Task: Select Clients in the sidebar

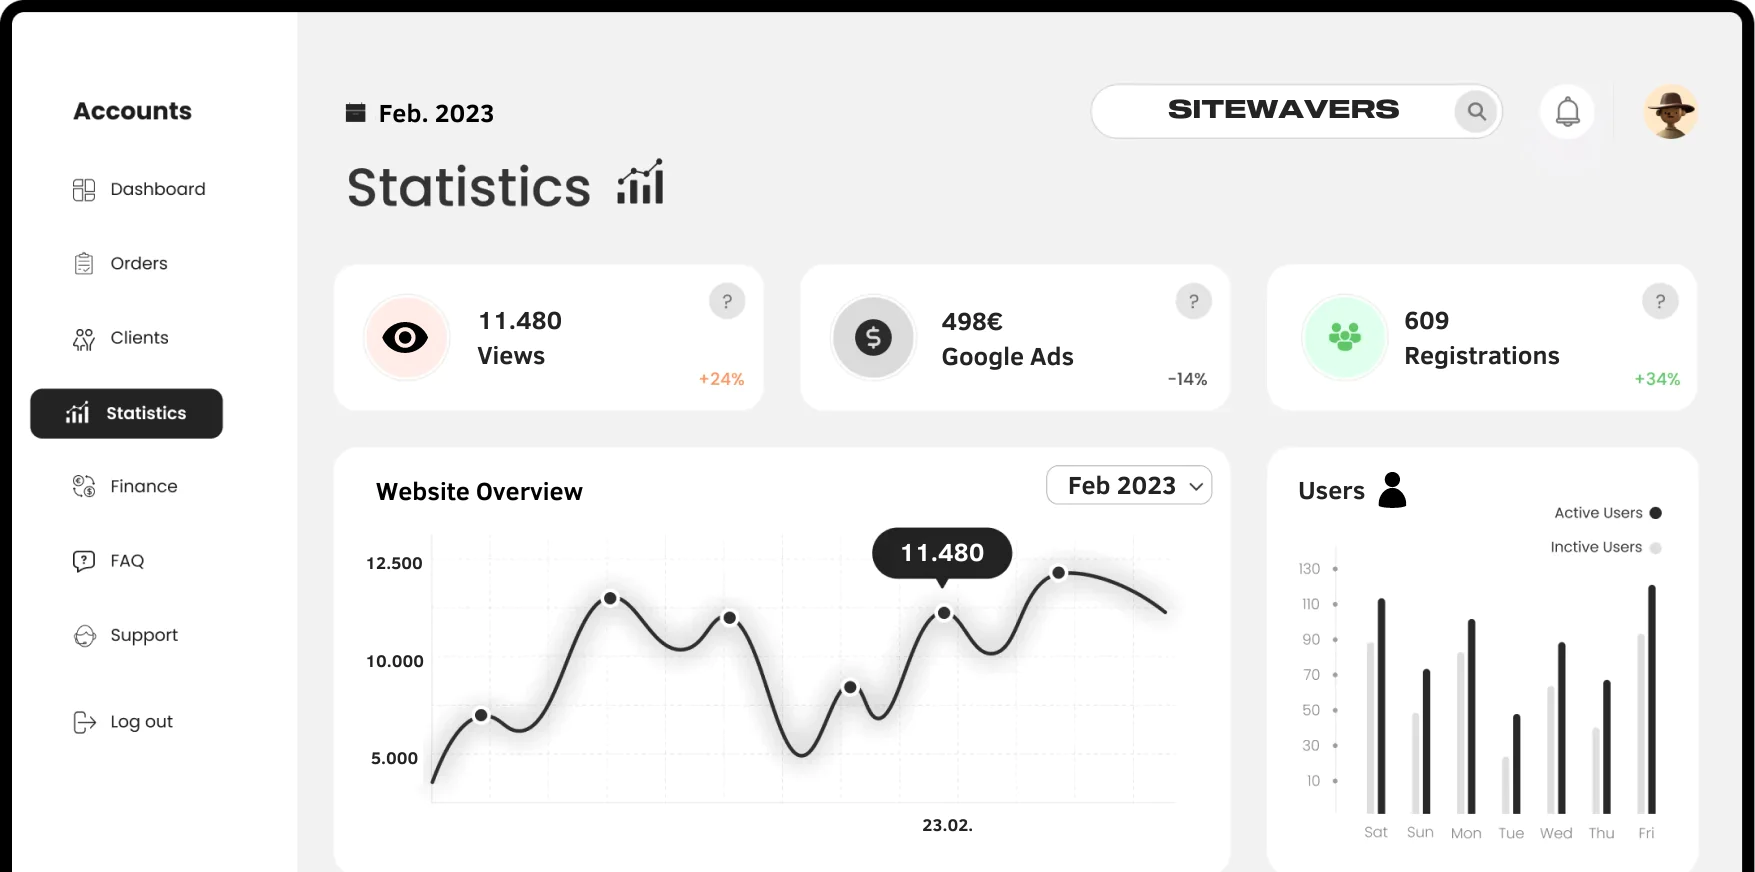Action: point(121,338)
